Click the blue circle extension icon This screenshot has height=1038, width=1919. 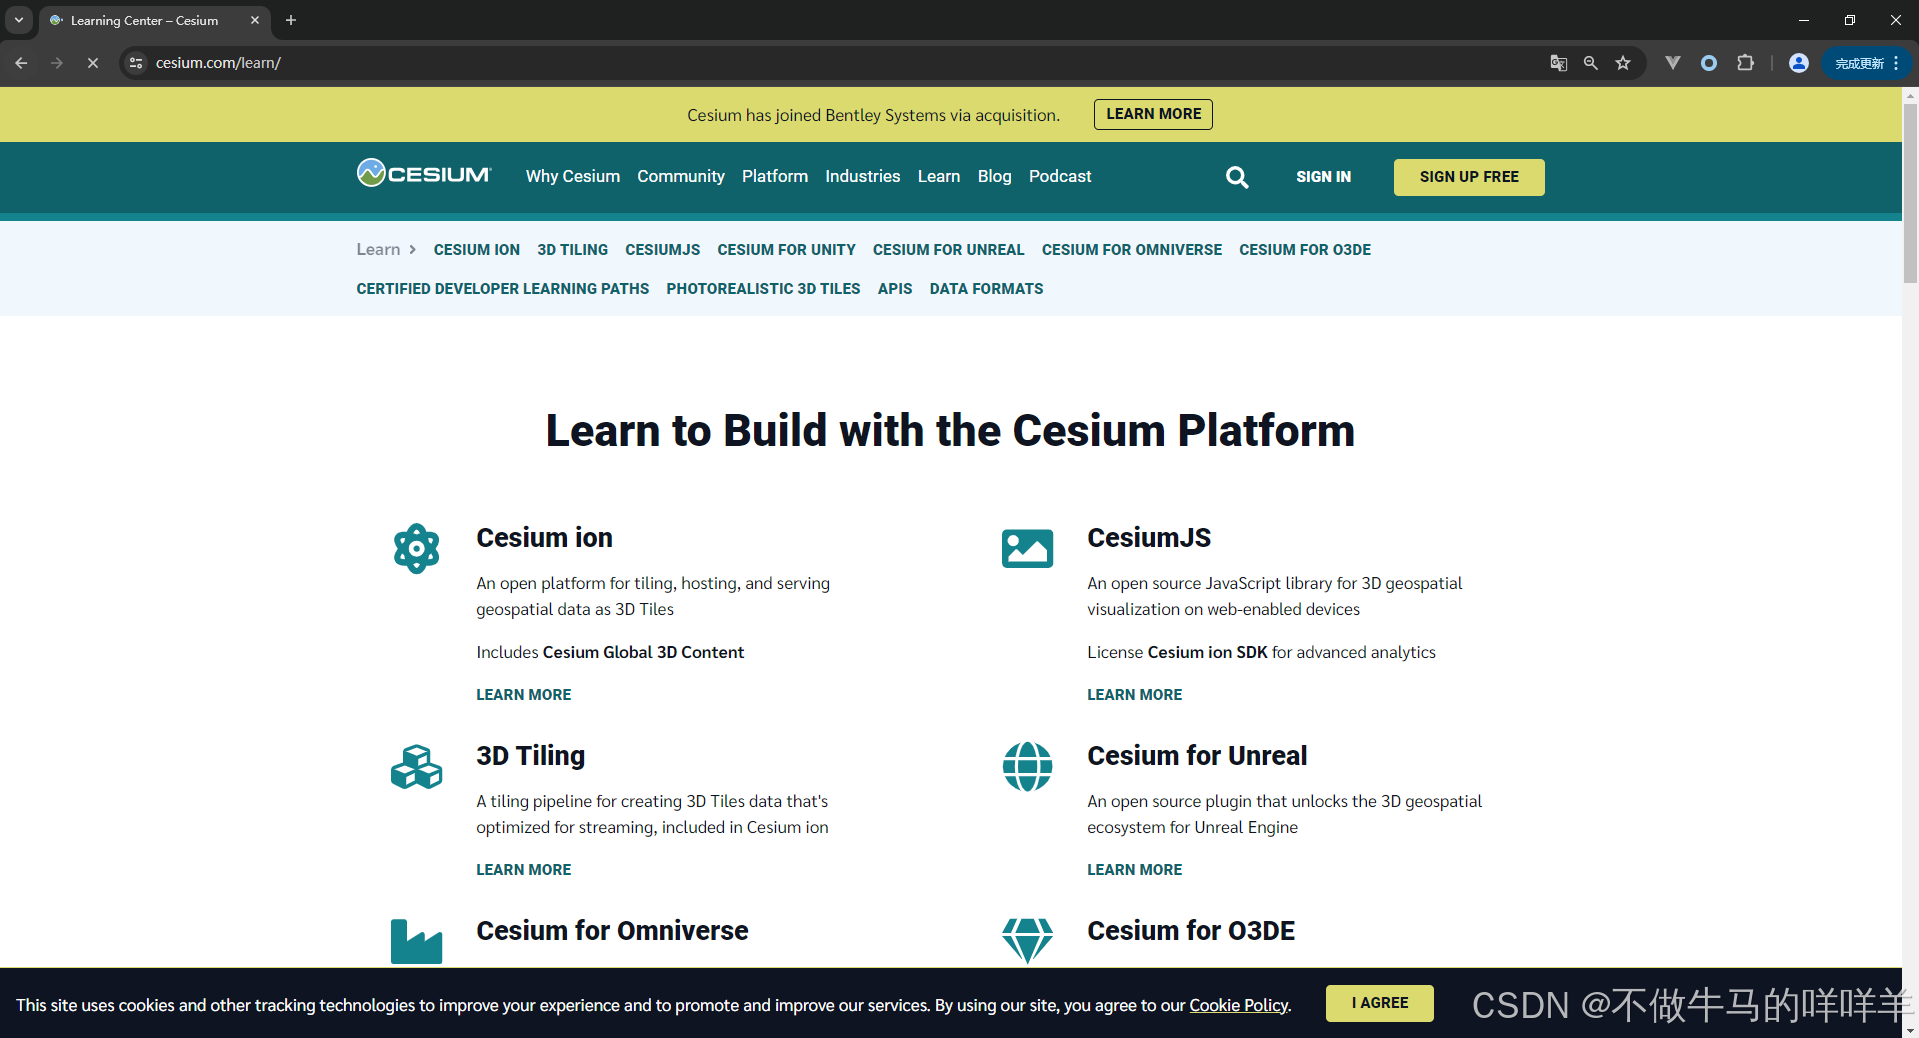click(x=1709, y=63)
